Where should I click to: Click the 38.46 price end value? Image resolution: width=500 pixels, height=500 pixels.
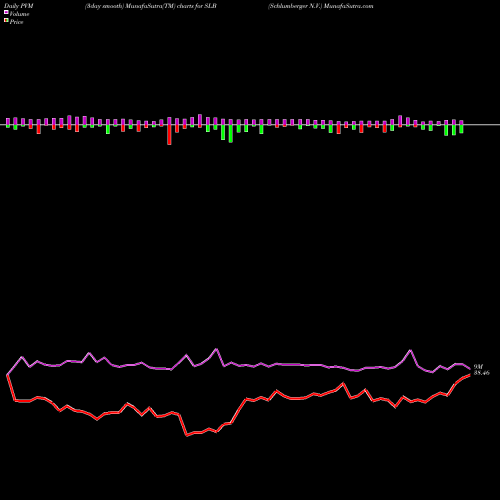coord(482,373)
